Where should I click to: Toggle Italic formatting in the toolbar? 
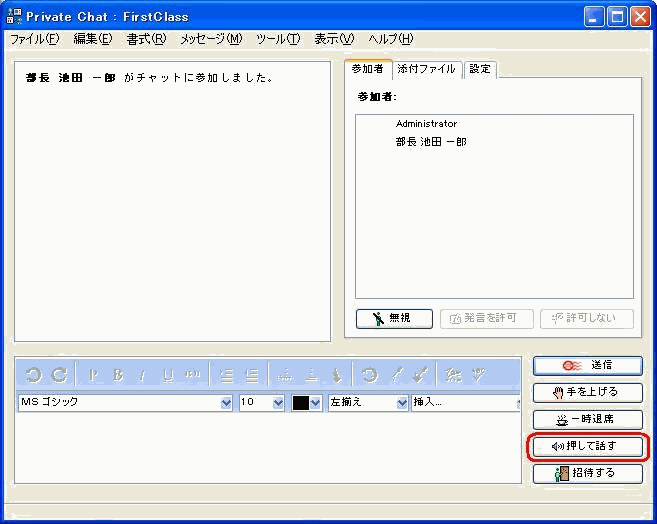coord(142,375)
